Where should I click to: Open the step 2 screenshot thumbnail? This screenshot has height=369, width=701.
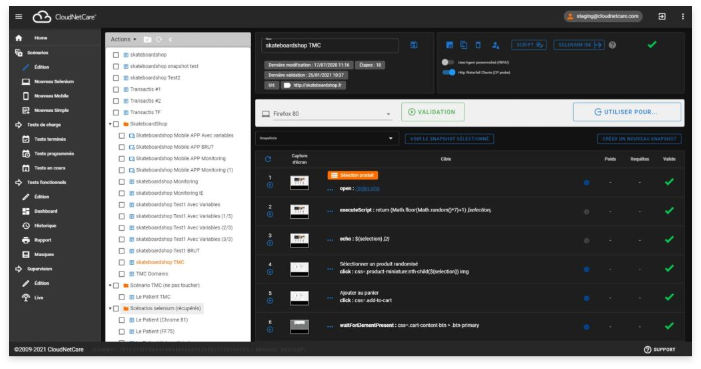coord(299,211)
